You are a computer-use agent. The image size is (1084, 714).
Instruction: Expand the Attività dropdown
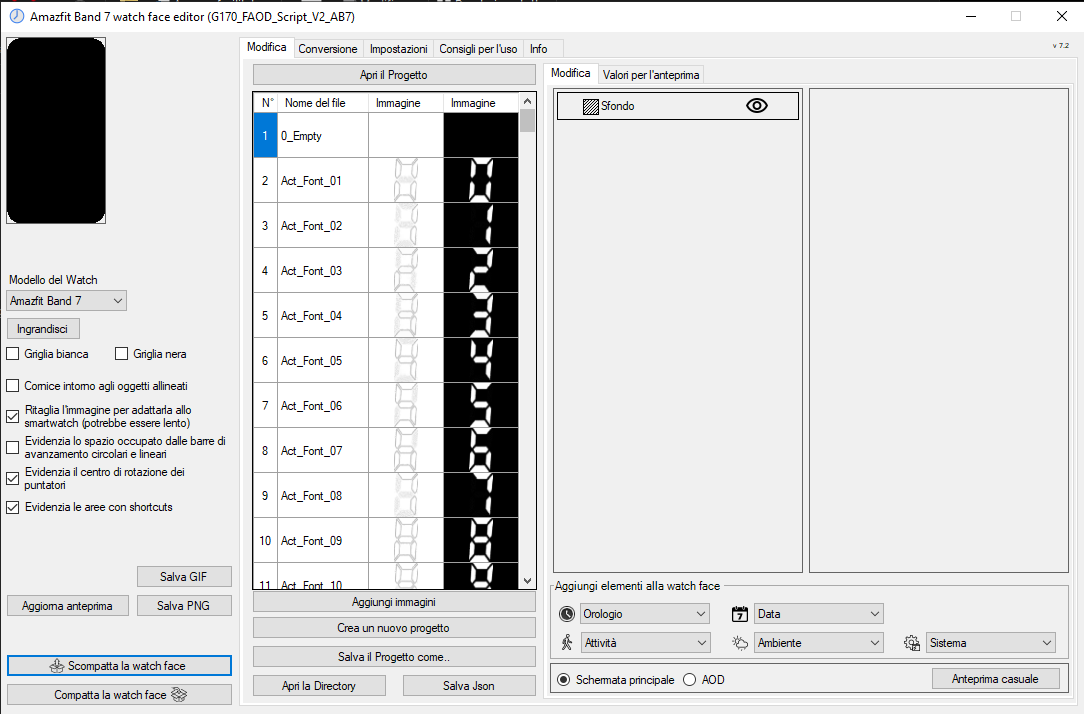click(x=645, y=643)
